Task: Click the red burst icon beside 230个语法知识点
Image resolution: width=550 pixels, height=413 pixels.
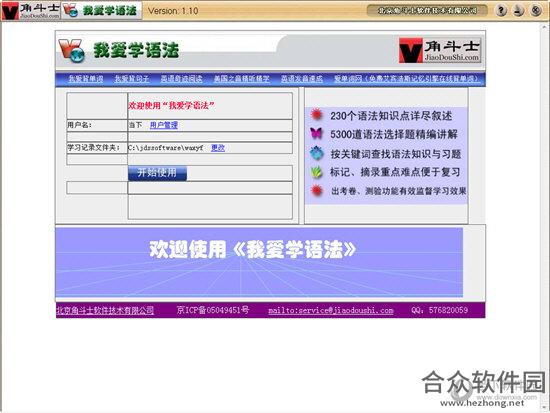Action: 317,115
